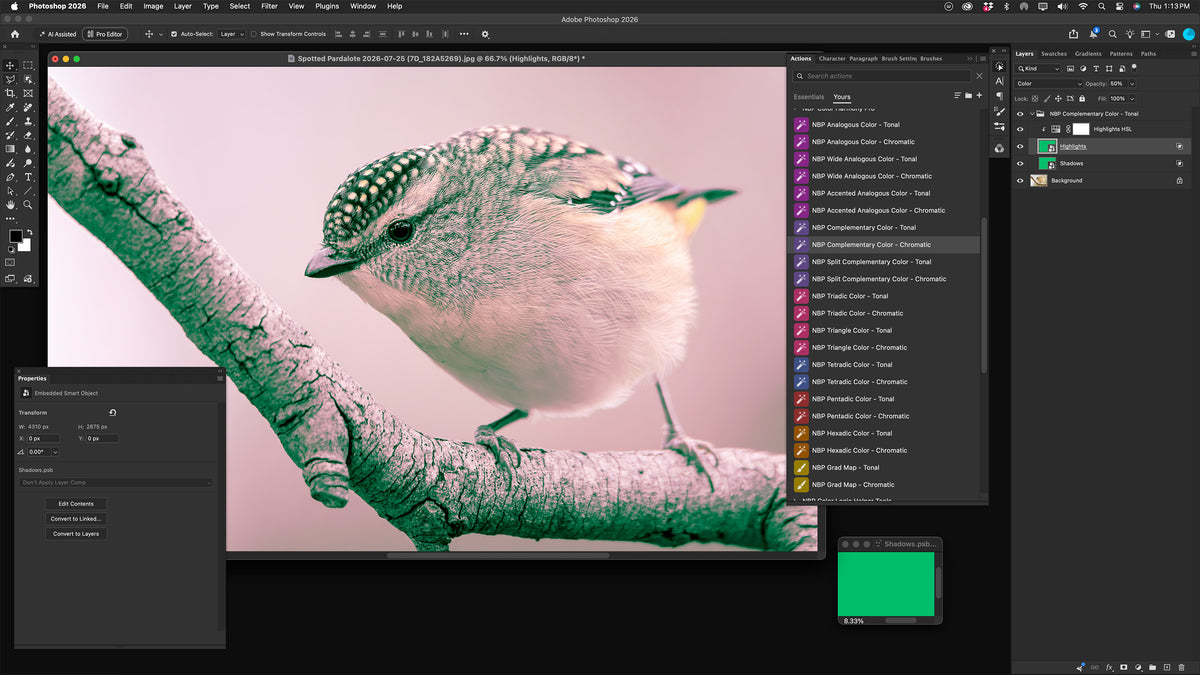1200x675 pixels.
Task: Open Auto-Select Layer dropdown
Action: click(231, 34)
